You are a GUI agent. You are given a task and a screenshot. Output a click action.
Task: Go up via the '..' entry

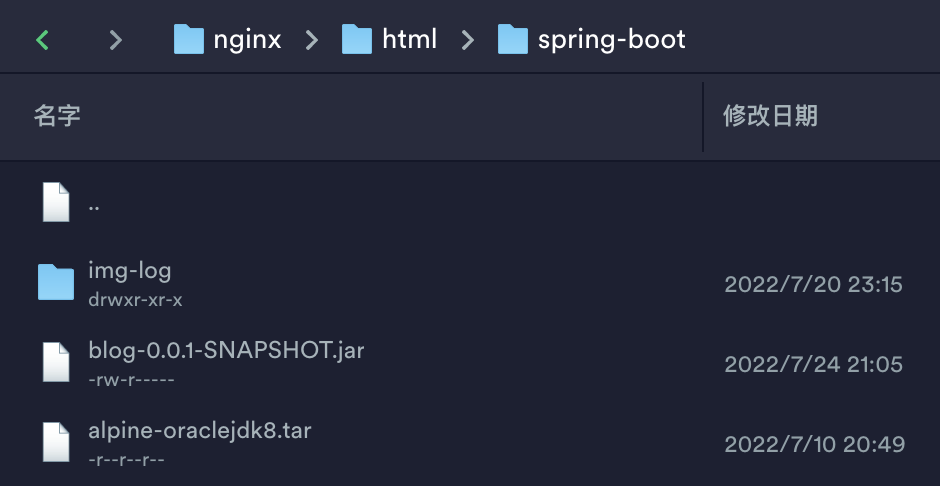[x=94, y=205]
